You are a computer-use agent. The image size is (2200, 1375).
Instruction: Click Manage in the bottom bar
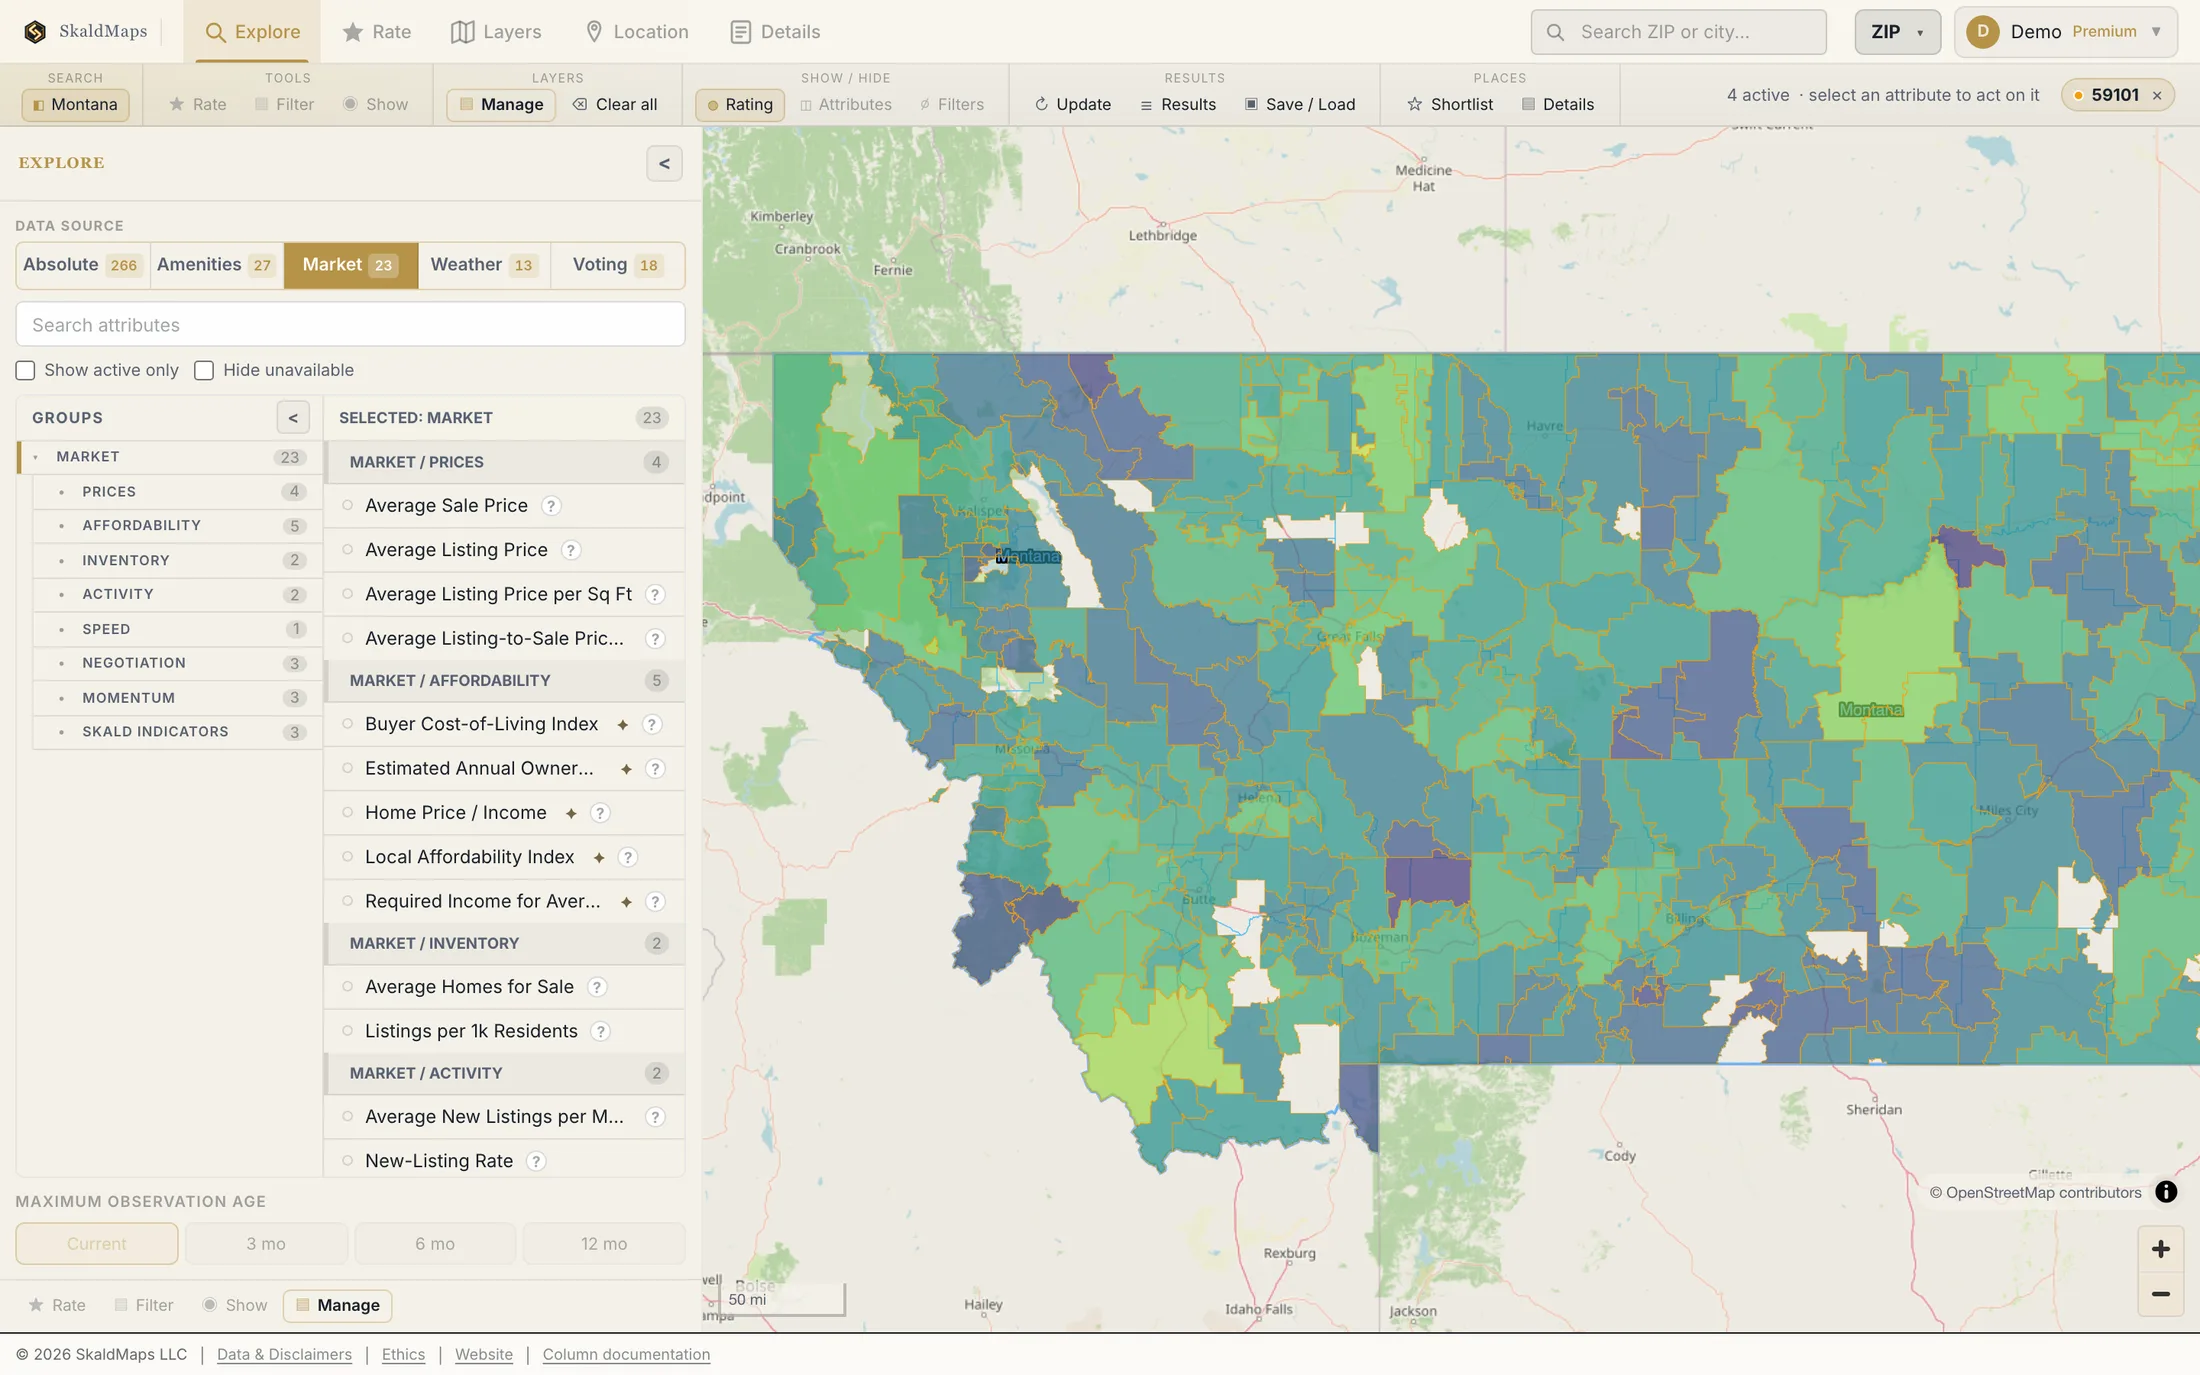pyautogui.click(x=337, y=1306)
